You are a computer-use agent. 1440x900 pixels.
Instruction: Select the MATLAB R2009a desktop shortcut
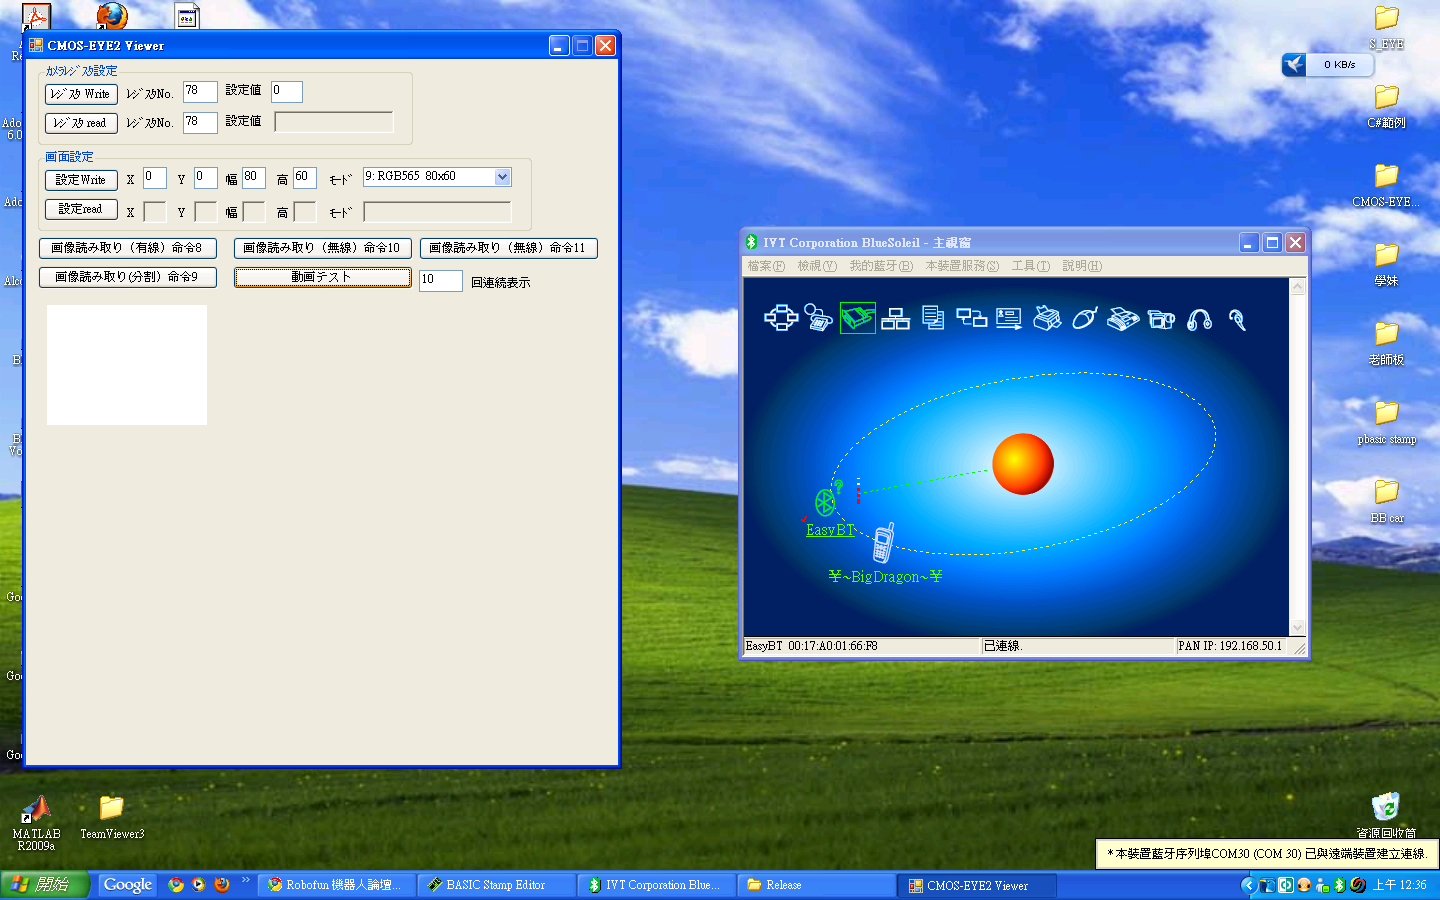coord(36,824)
